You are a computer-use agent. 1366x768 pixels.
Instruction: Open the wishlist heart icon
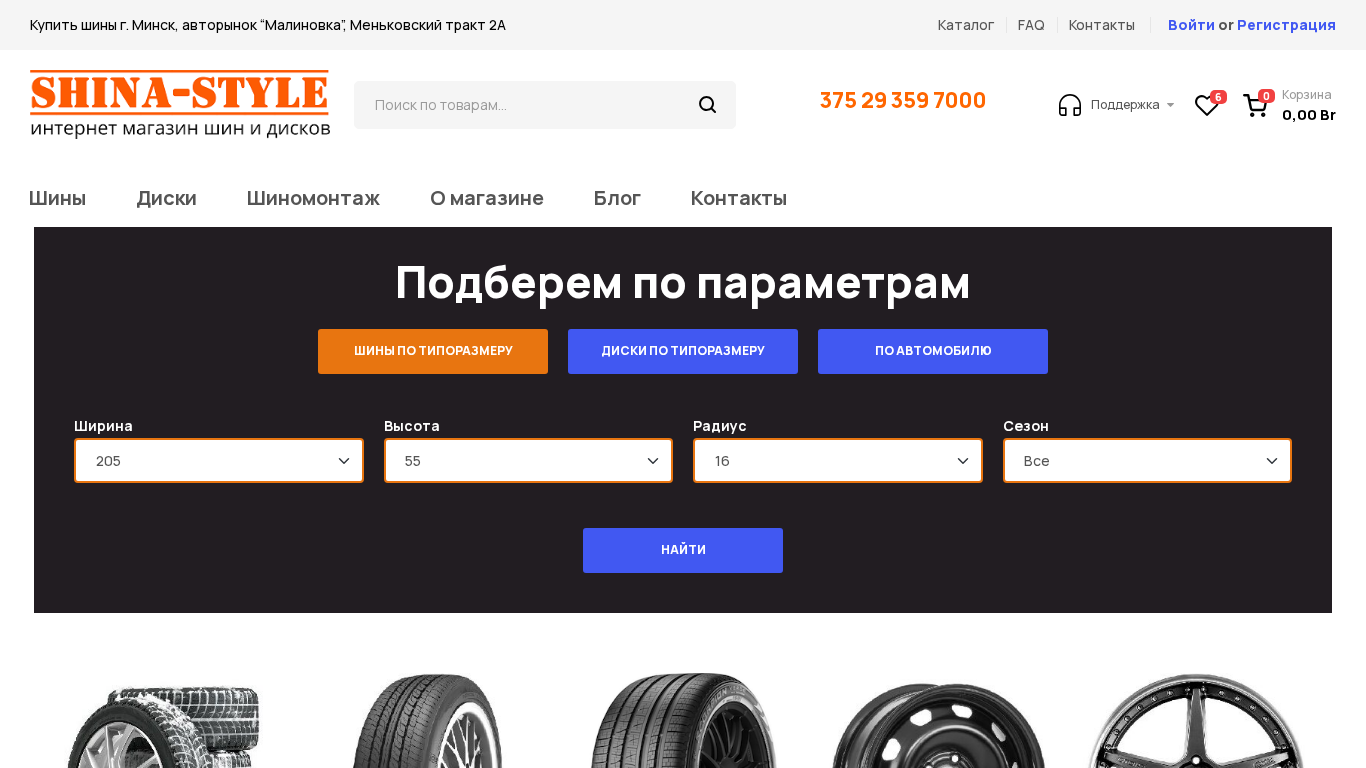click(1207, 105)
